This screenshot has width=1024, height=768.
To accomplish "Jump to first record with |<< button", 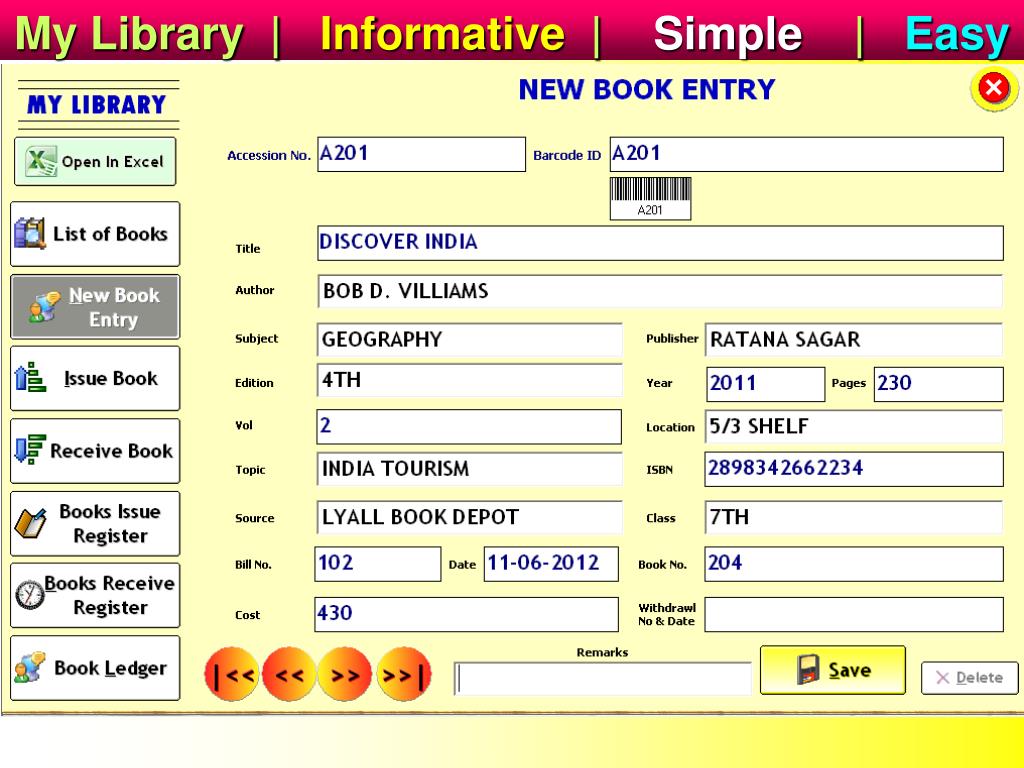I will point(232,674).
